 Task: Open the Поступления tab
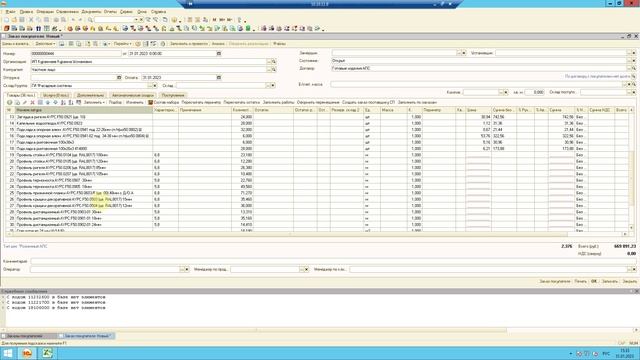point(173,95)
